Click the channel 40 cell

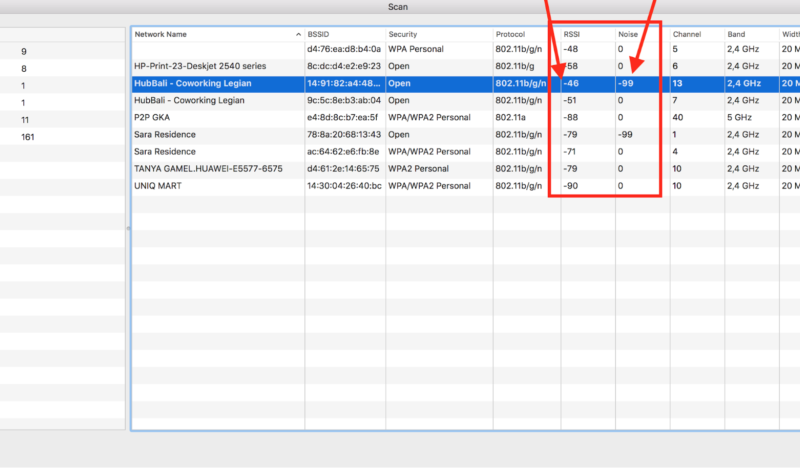tap(678, 117)
